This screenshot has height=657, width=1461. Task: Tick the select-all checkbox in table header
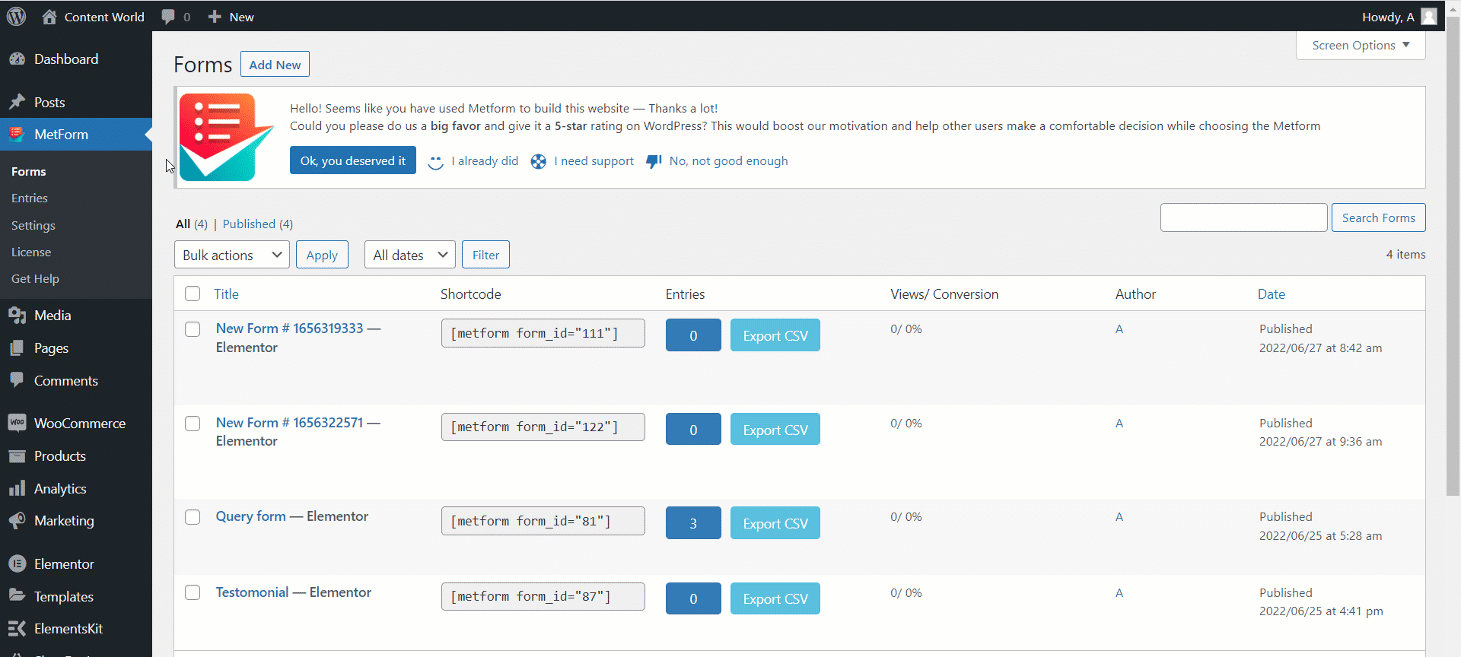193,294
